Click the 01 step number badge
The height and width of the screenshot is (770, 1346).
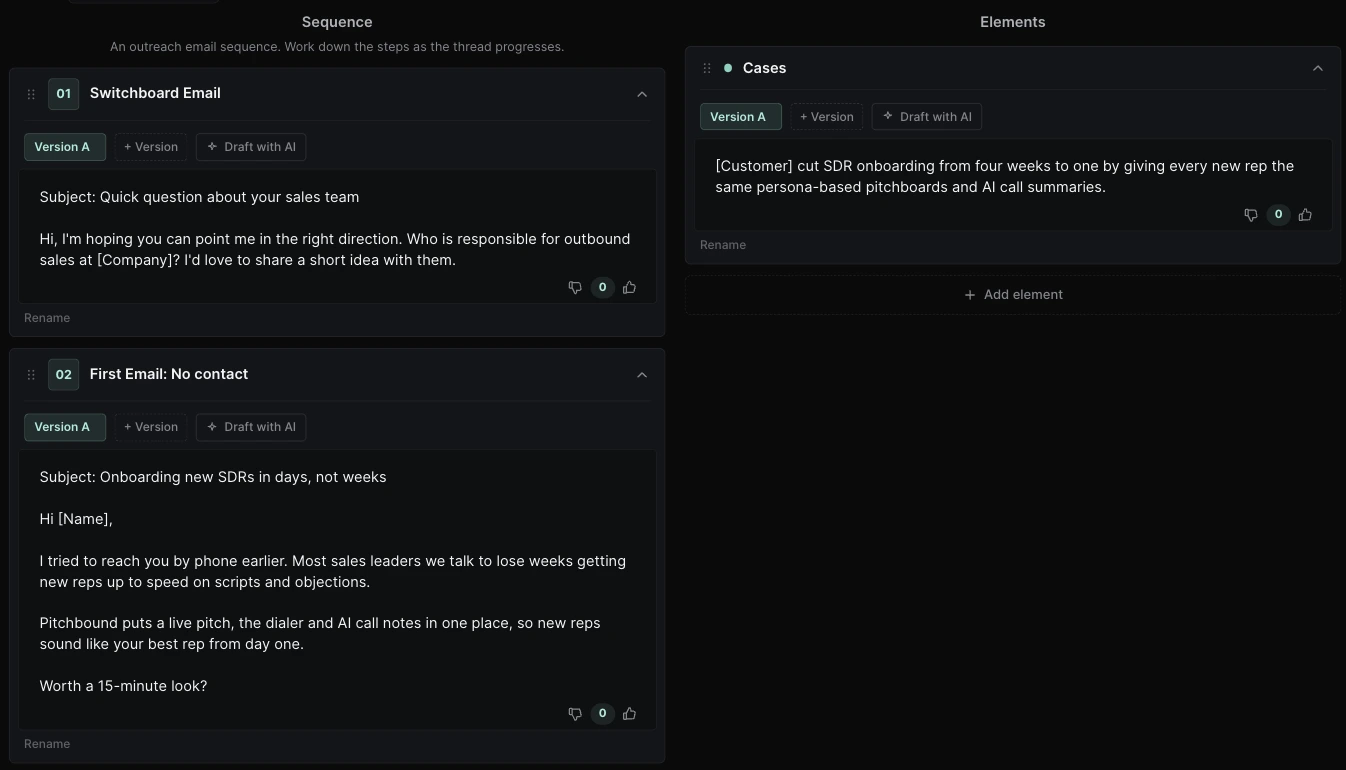tap(63, 94)
